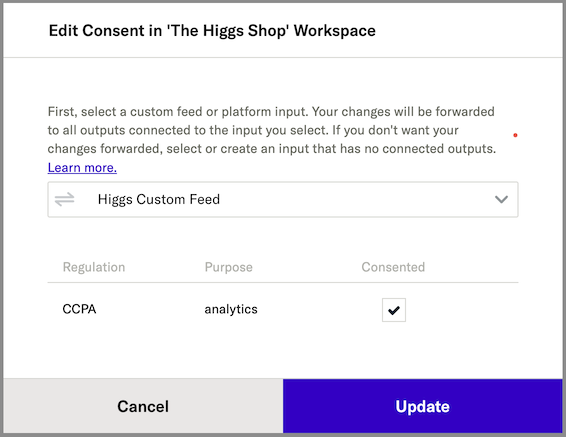Click the Purpose column header
The width and height of the screenshot is (566, 437).
click(x=228, y=267)
